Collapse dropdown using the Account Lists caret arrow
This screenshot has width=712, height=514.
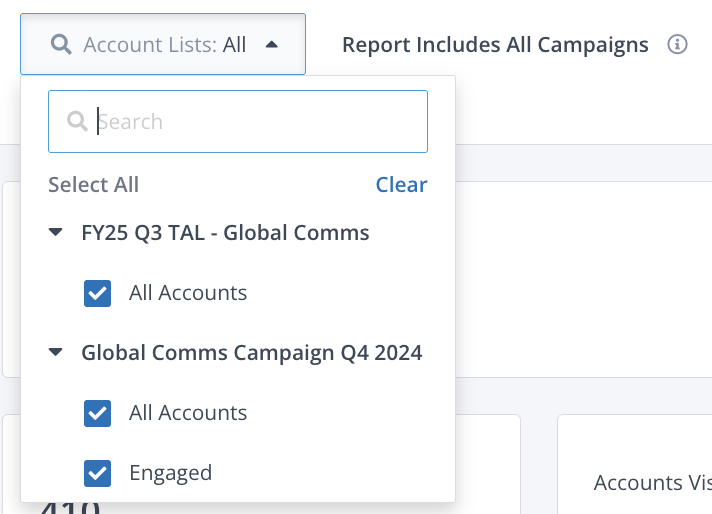pyautogui.click(x=271, y=45)
